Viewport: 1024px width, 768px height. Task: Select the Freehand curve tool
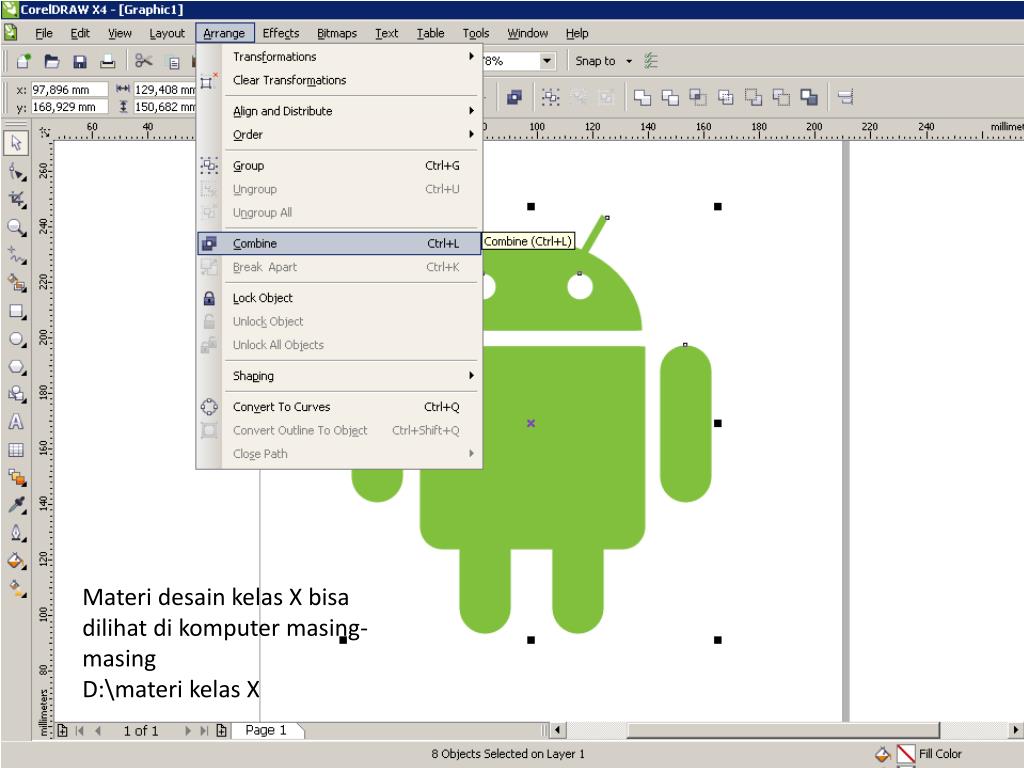(16, 255)
